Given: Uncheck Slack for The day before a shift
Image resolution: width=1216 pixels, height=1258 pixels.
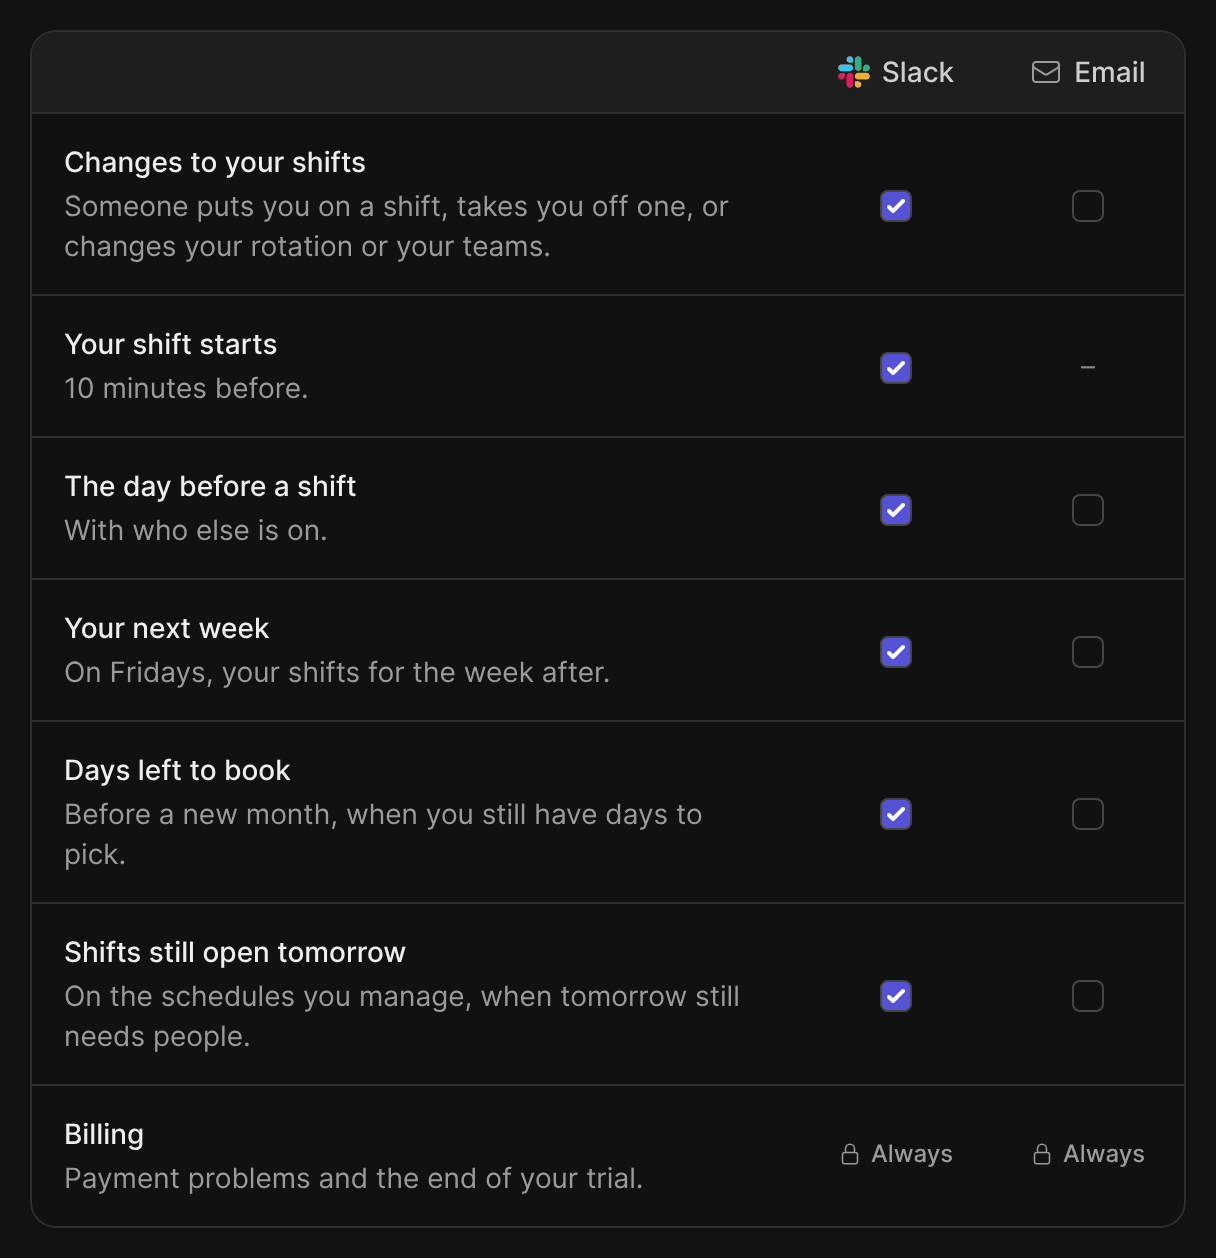Looking at the screenshot, I should tap(896, 510).
